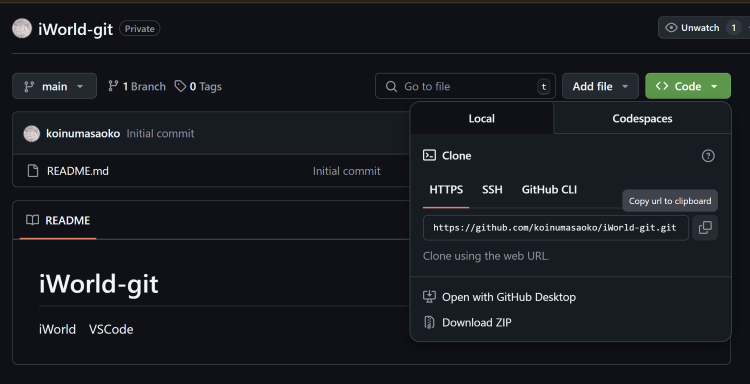Click the Download ZIP archive icon

[x=429, y=322]
